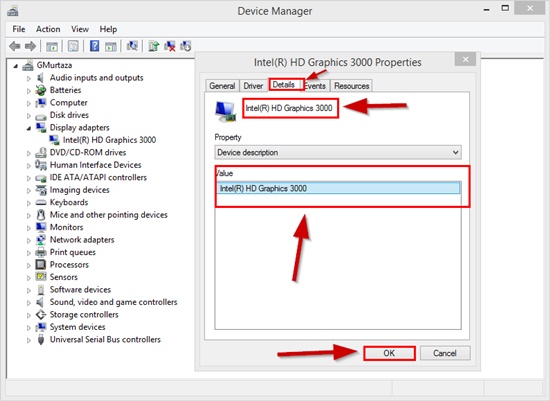The image size is (550, 401).
Task: Click the Cancel button
Action: [445, 353]
